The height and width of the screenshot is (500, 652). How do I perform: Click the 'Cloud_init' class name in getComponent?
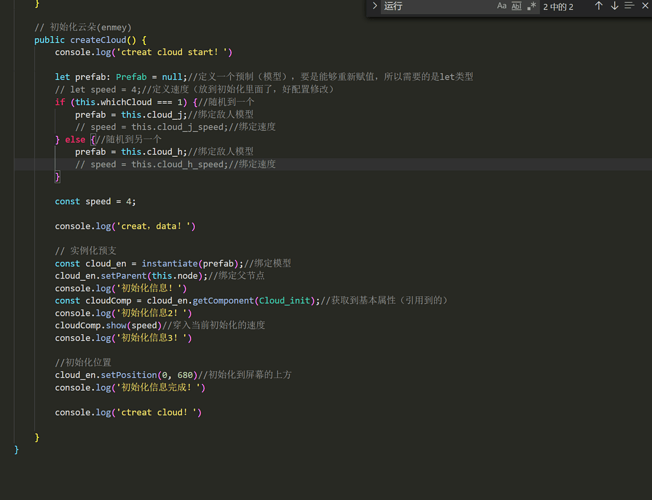click(x=285, y=300)
